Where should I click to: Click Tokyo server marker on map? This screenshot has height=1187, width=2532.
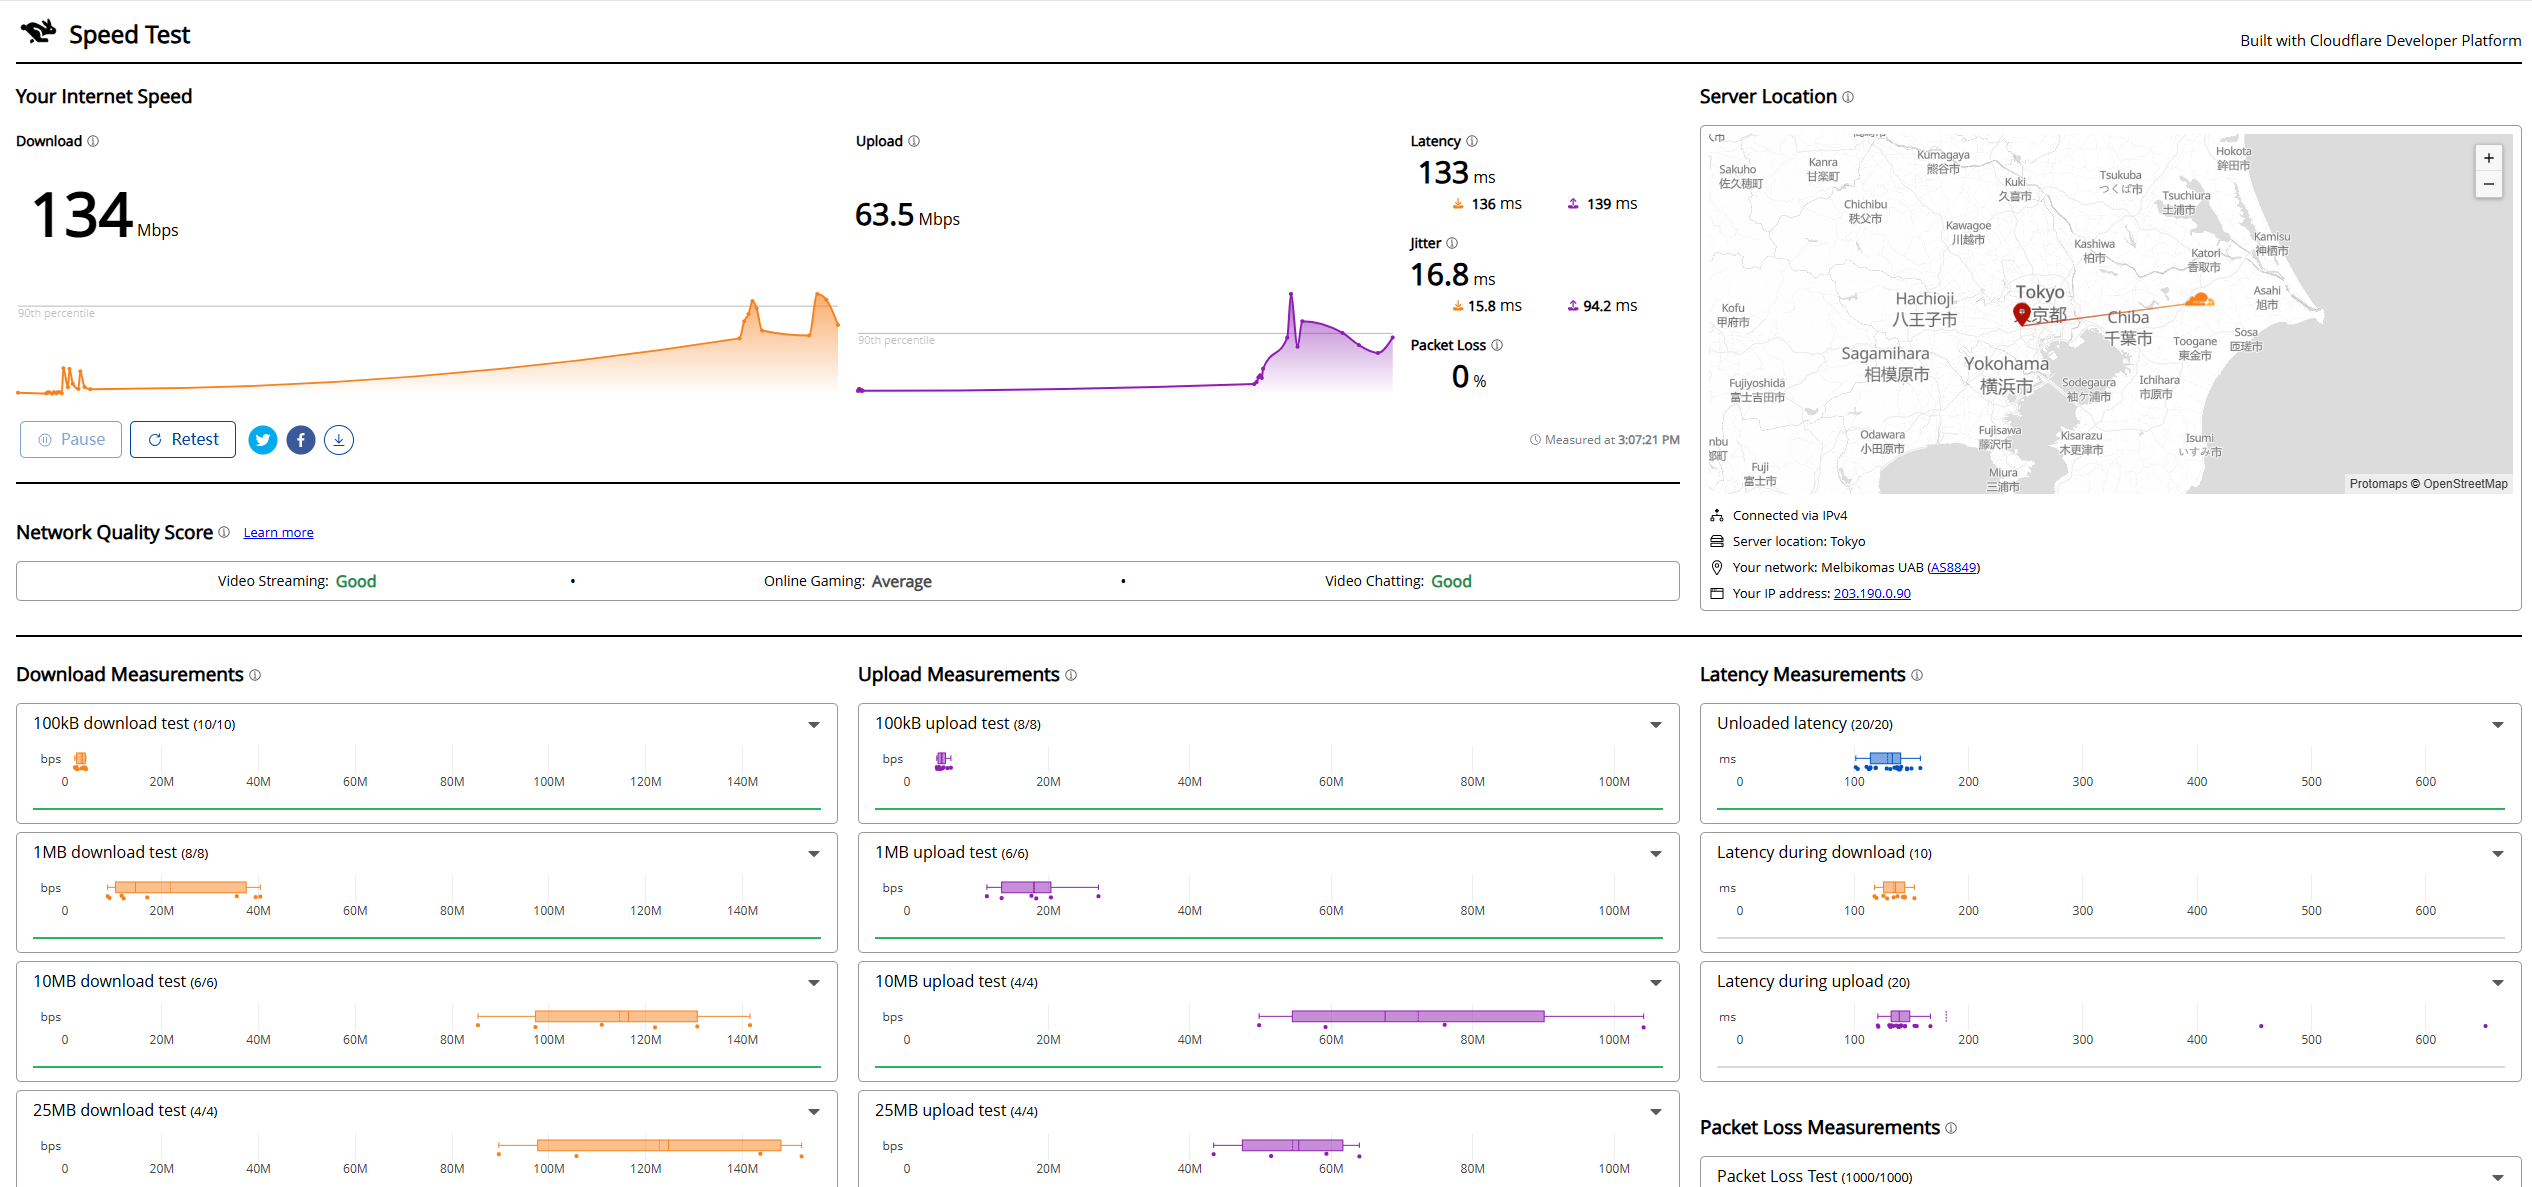pos(2021,314)
